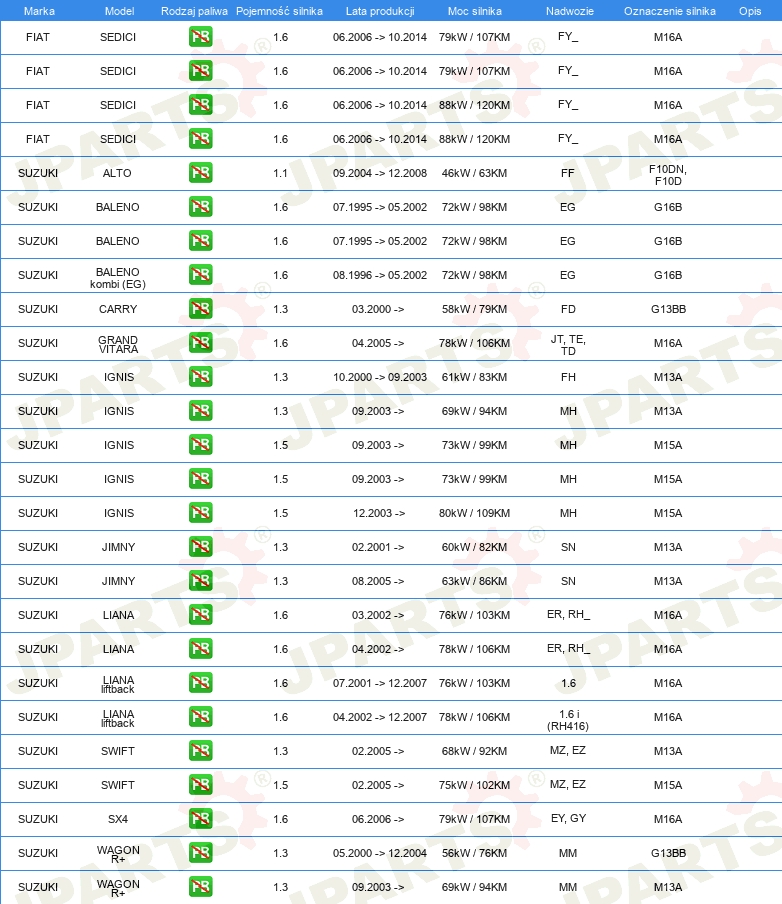Click the 'F10DN, F10D' engine code cell
782x904 pixels.
[x=668, y=175]
